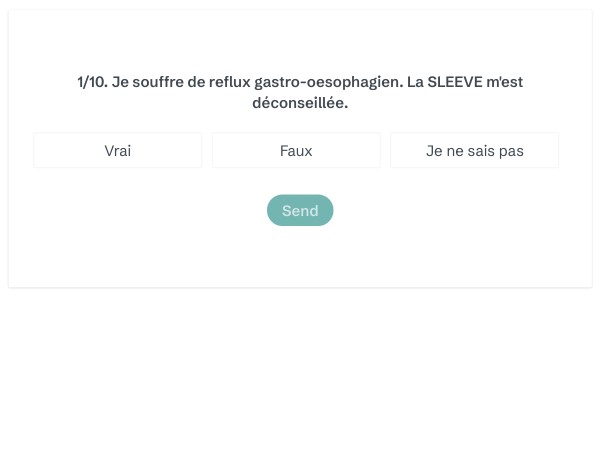Tap the false (Faux) choice box
Screen dimensions: 600x450
(296, 151)
